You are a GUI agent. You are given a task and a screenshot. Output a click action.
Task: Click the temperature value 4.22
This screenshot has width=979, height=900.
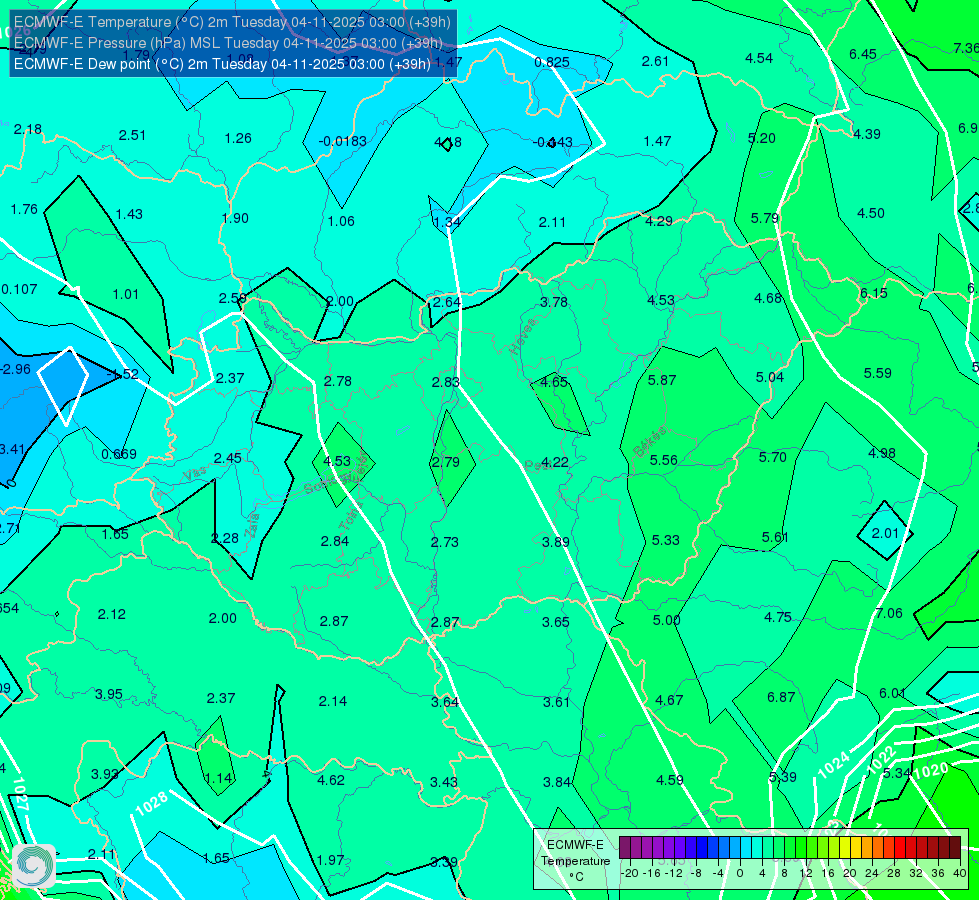coord(554,462)
